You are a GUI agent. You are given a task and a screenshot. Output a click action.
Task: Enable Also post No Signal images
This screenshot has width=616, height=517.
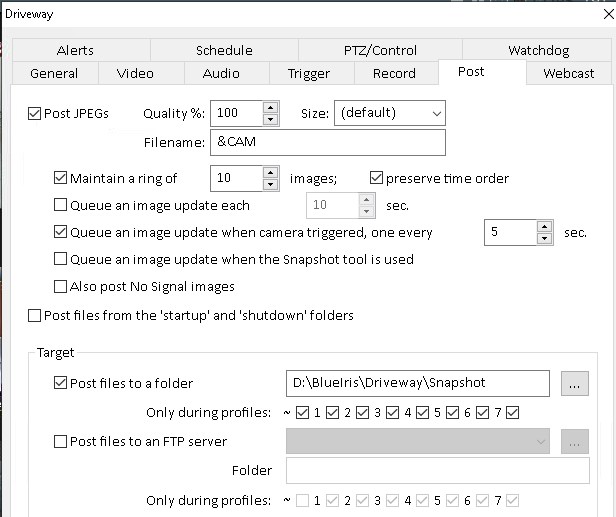(x=60, y=287)
